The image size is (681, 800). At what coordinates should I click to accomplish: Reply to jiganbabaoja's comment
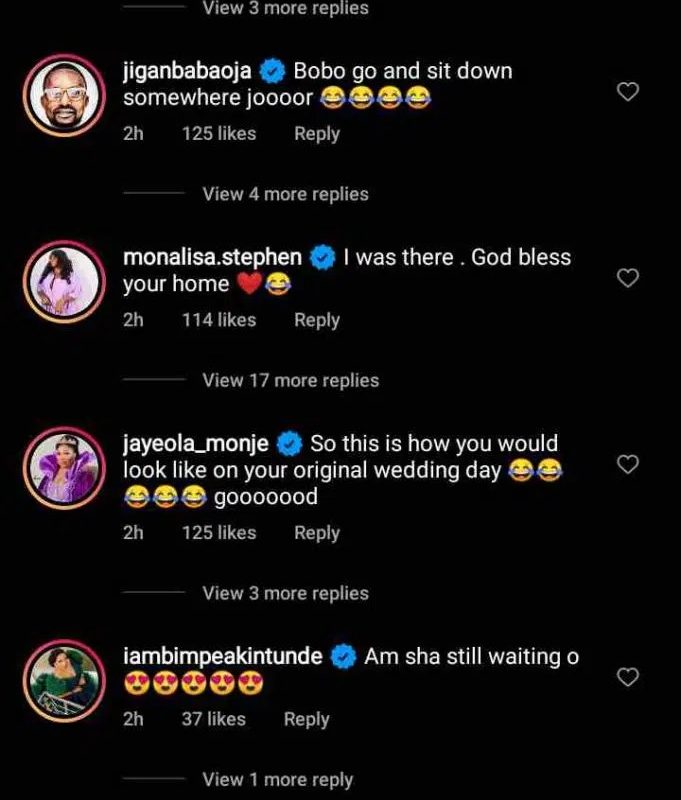(x=317, y=133)
